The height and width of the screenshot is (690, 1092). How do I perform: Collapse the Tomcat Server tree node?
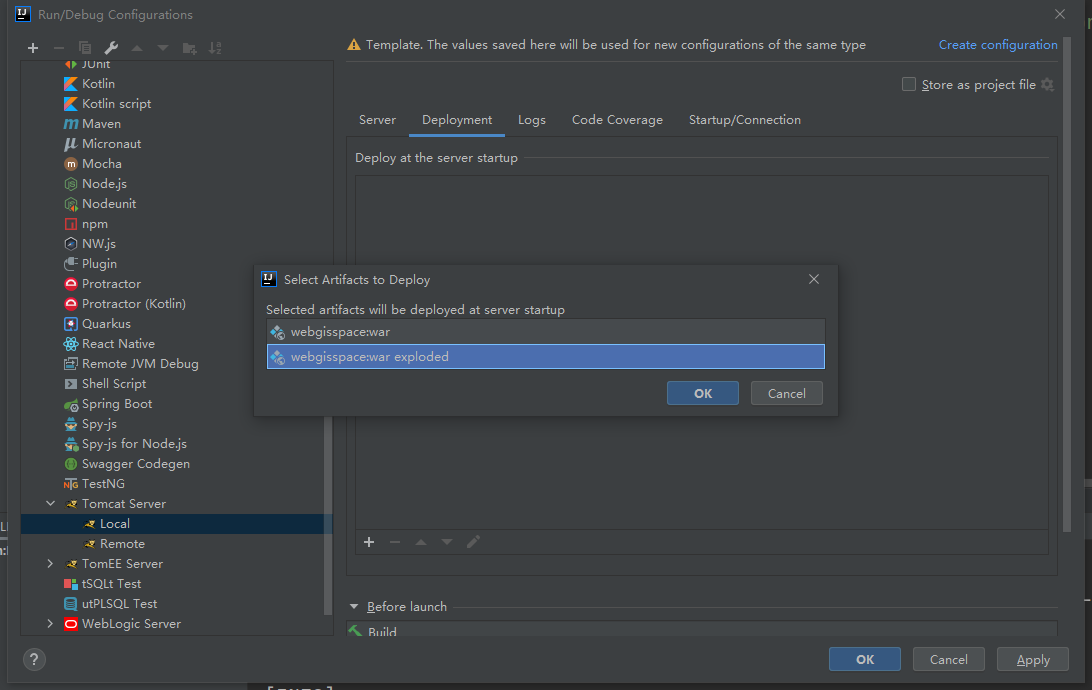50,503
